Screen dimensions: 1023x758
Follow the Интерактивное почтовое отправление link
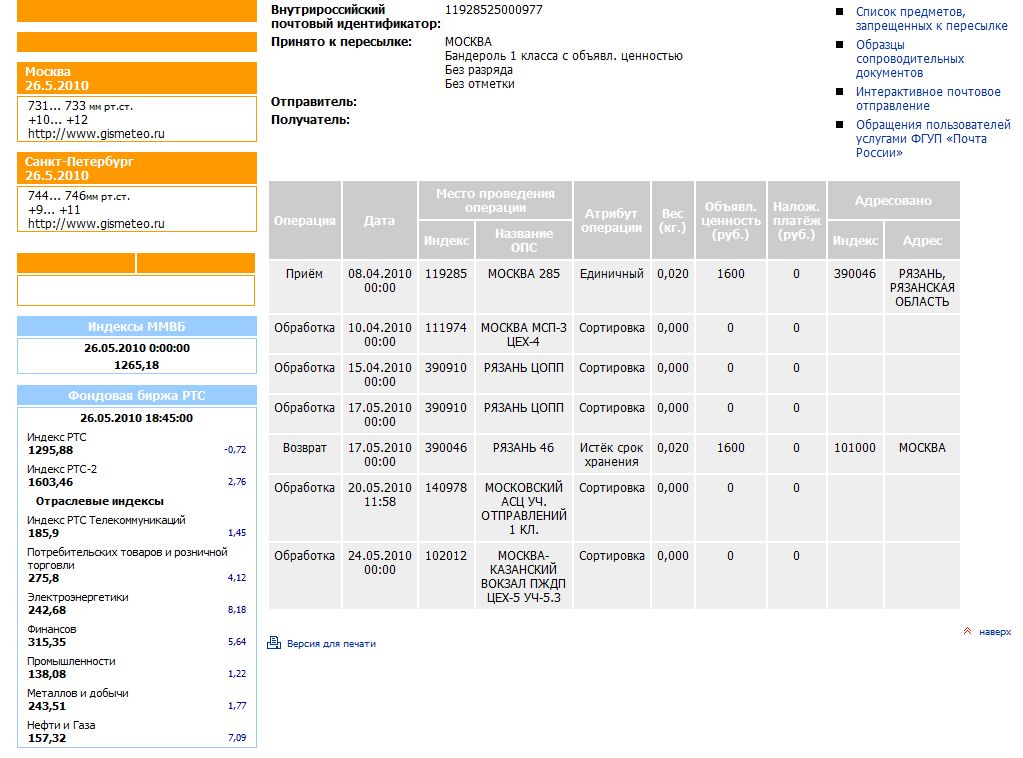(x=927, y=99)
